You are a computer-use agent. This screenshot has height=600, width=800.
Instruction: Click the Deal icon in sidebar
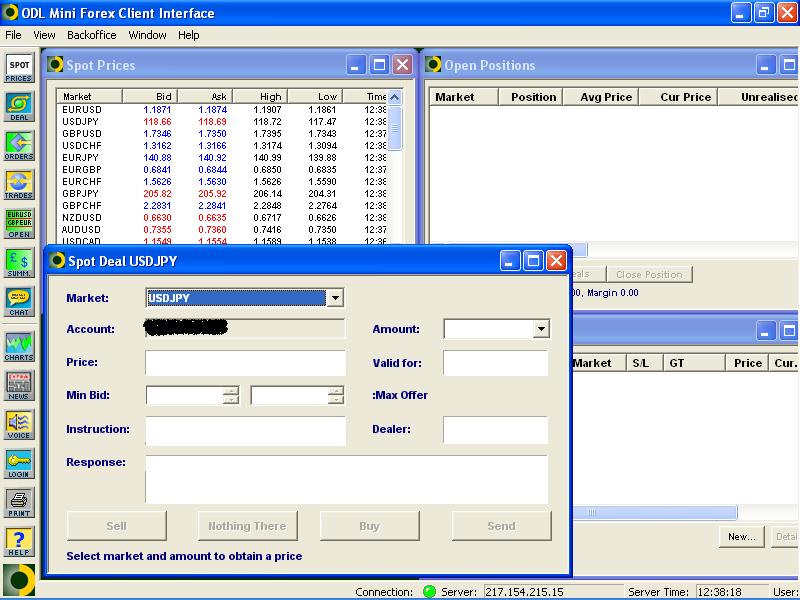pyautogui.click(x=19, y=107)
